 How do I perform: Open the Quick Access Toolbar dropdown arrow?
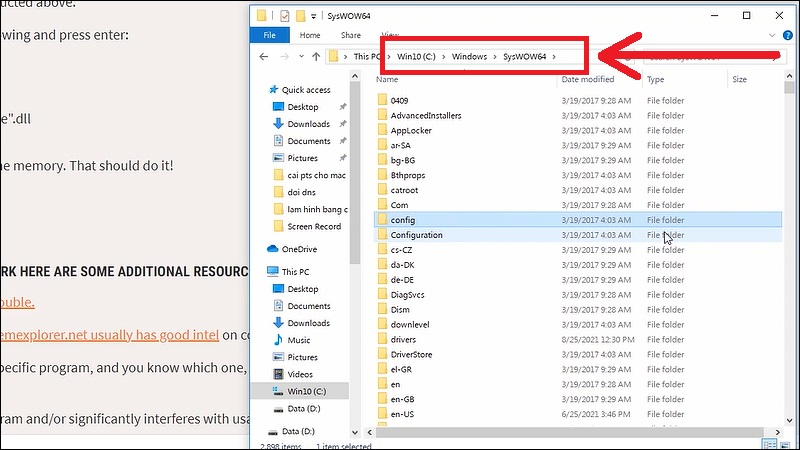[x=313, y=16]
